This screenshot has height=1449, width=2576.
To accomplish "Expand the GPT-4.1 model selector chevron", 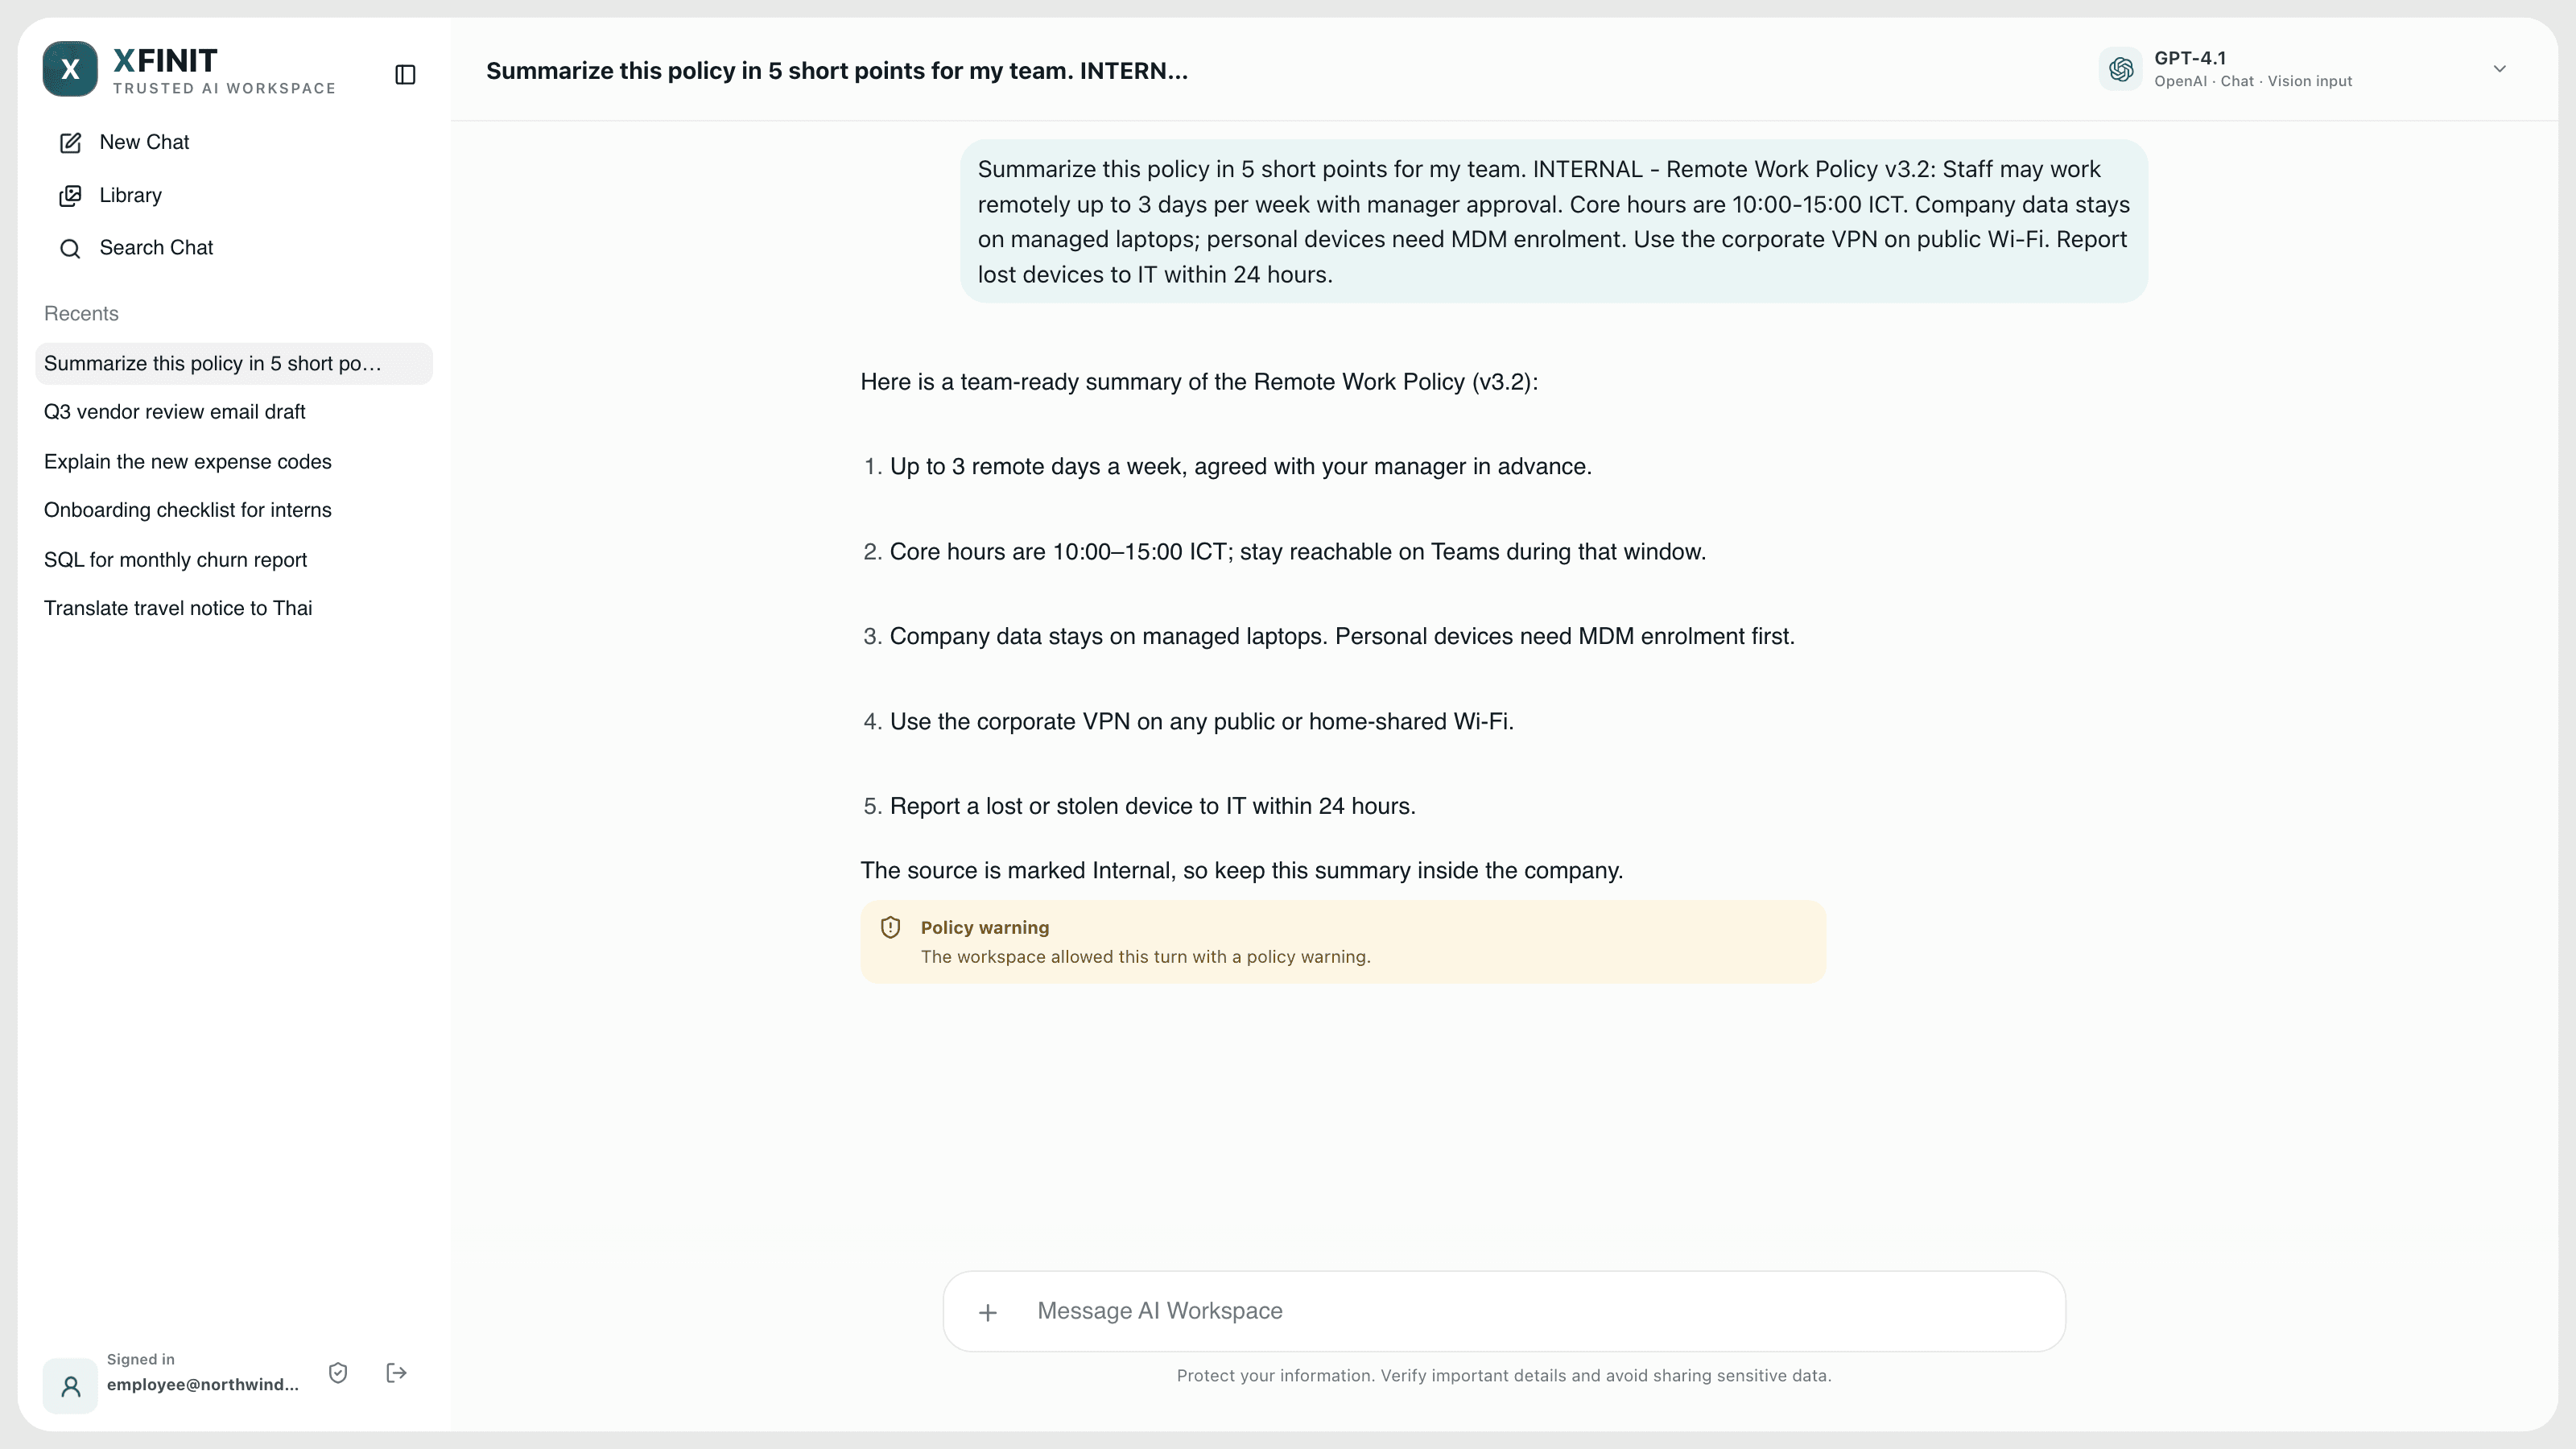I will (2499, 69).
